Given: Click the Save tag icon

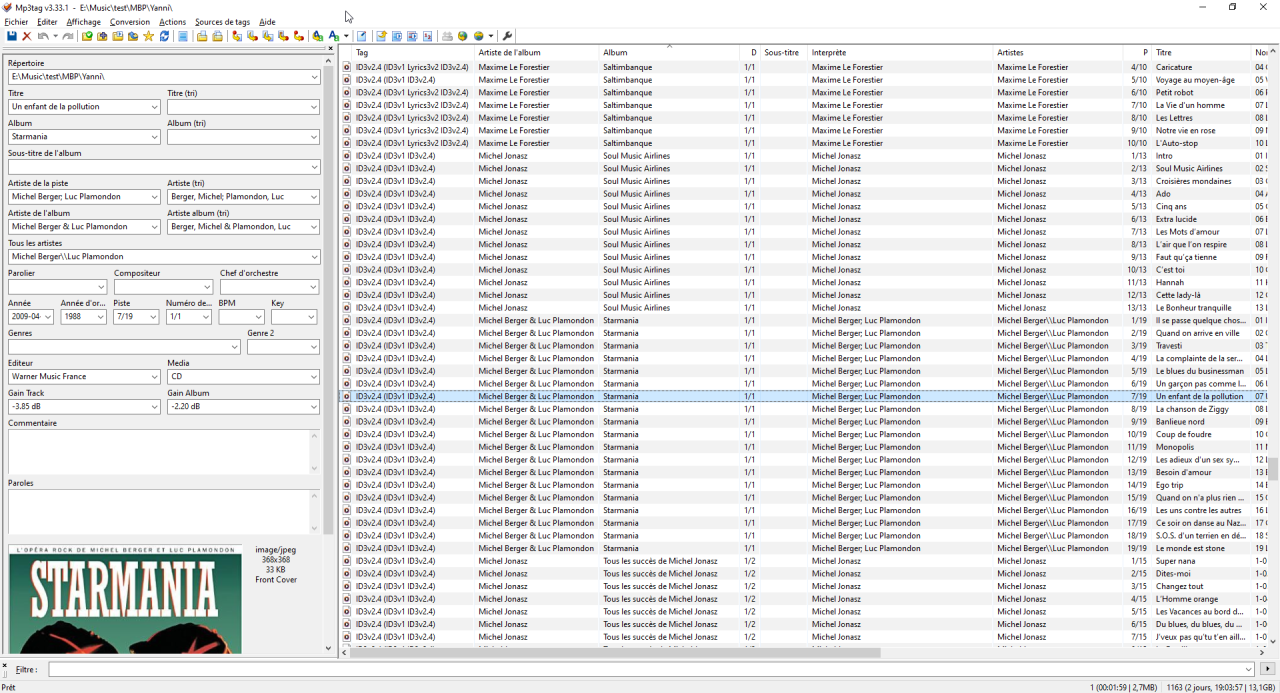Looking at the screenshot, I should pyautogui.click(x=12, y=37).
